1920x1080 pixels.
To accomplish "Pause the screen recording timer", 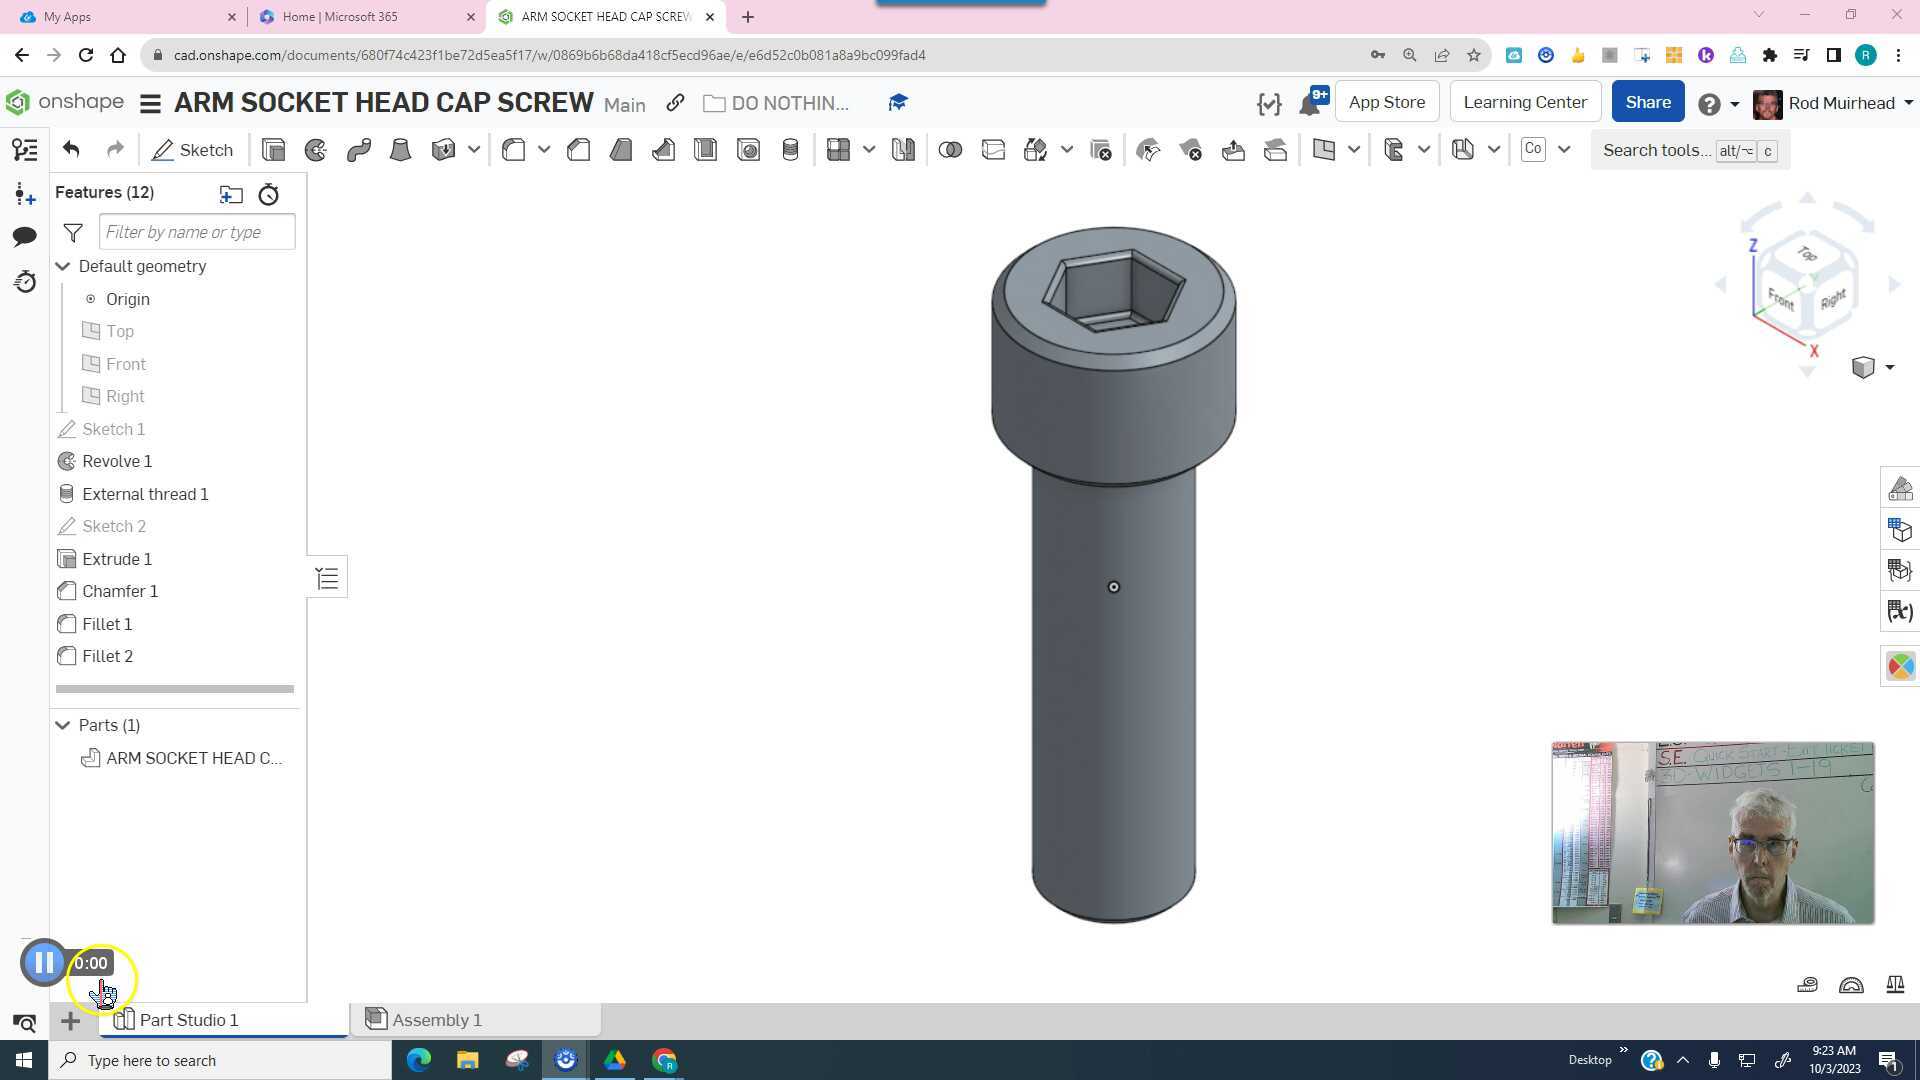I will point(44,962).
